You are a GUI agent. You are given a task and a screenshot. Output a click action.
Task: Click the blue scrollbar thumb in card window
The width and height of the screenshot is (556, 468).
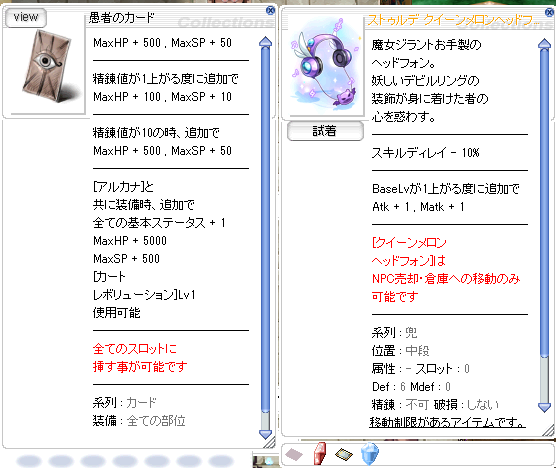[x=265, y=230]
